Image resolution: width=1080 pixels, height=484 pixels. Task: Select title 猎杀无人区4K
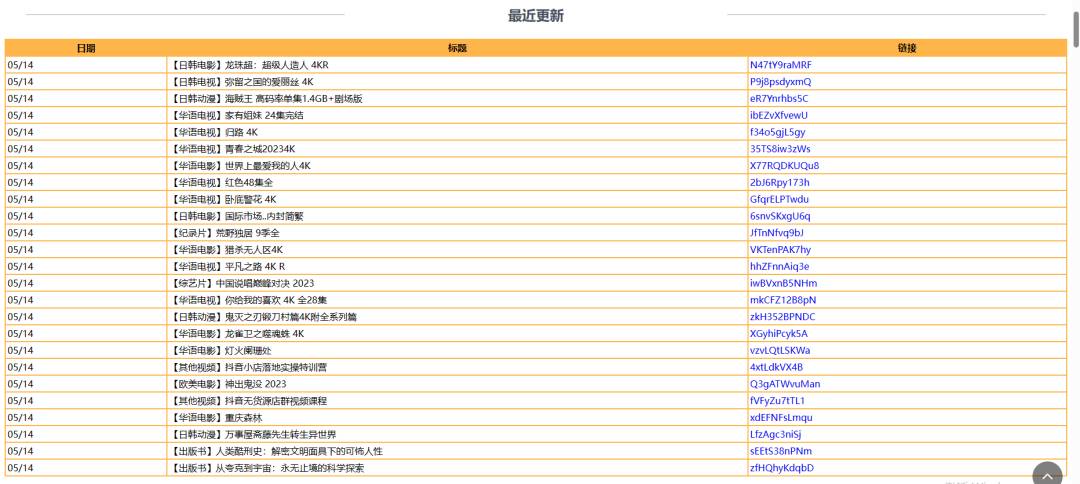pyautogui.click(x=253, y=250)
